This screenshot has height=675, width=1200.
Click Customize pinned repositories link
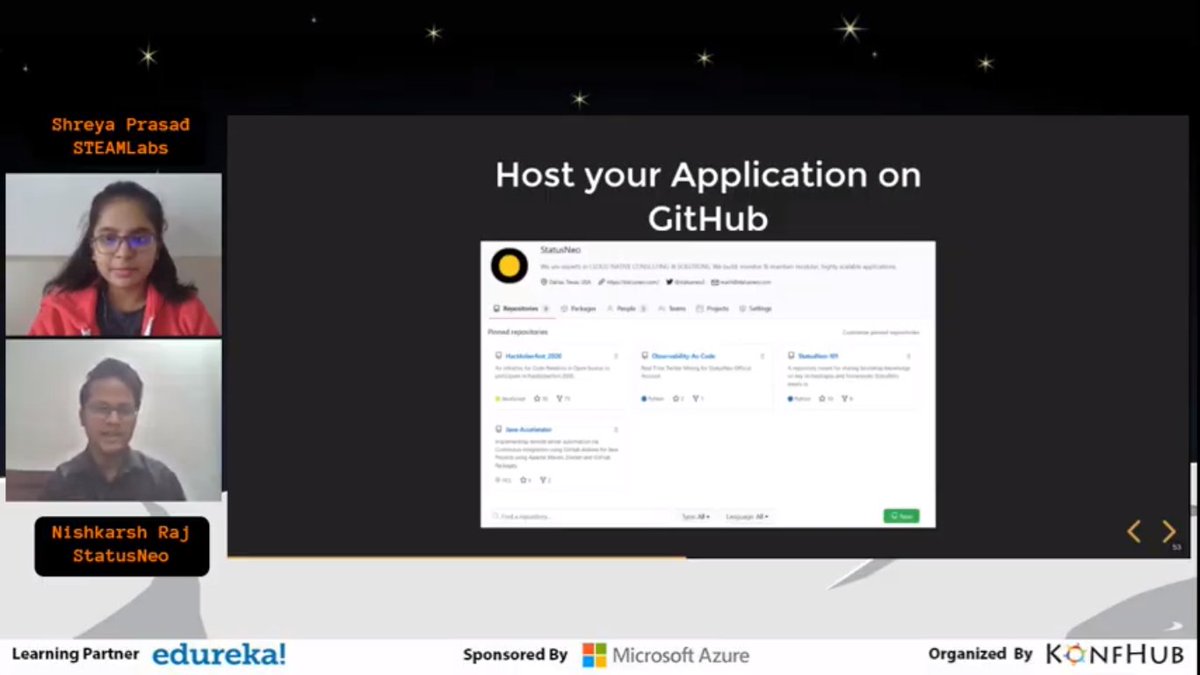click(x=881, y=332)
